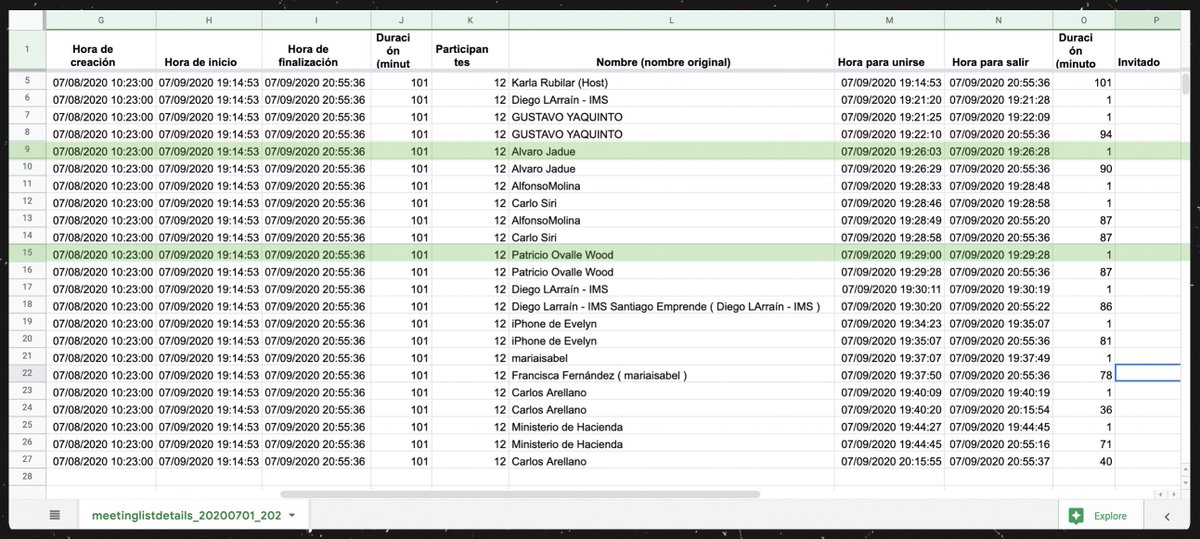Image resolution: width=1200 pixels, height=539 pixels.
Task: Select column J header
Action: coord(401,19)
